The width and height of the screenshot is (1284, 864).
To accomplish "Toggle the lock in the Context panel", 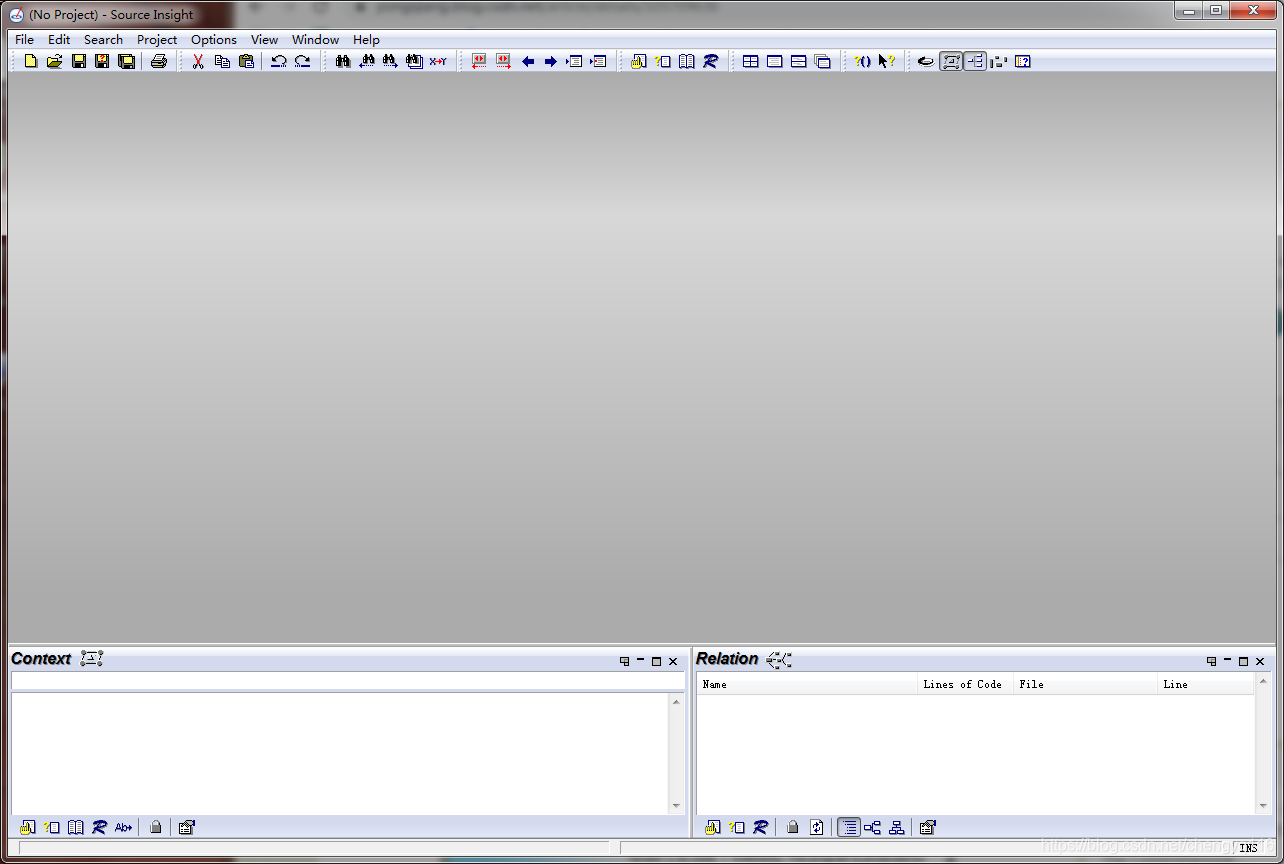I will (155, 827).
